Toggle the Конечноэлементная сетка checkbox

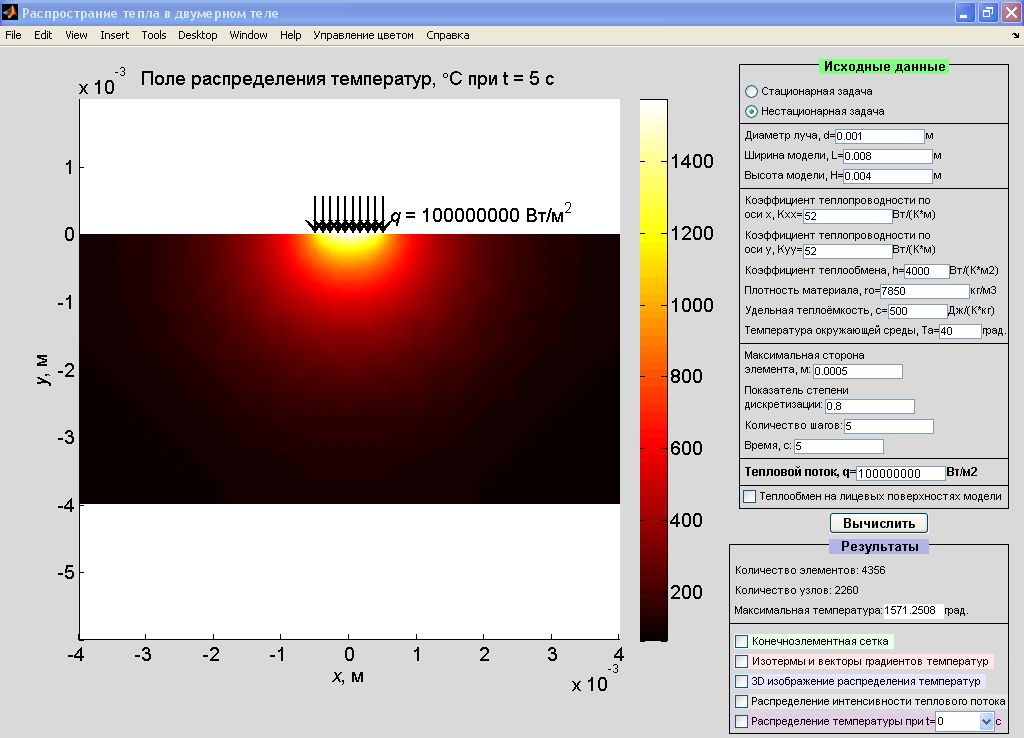point(741,641)
